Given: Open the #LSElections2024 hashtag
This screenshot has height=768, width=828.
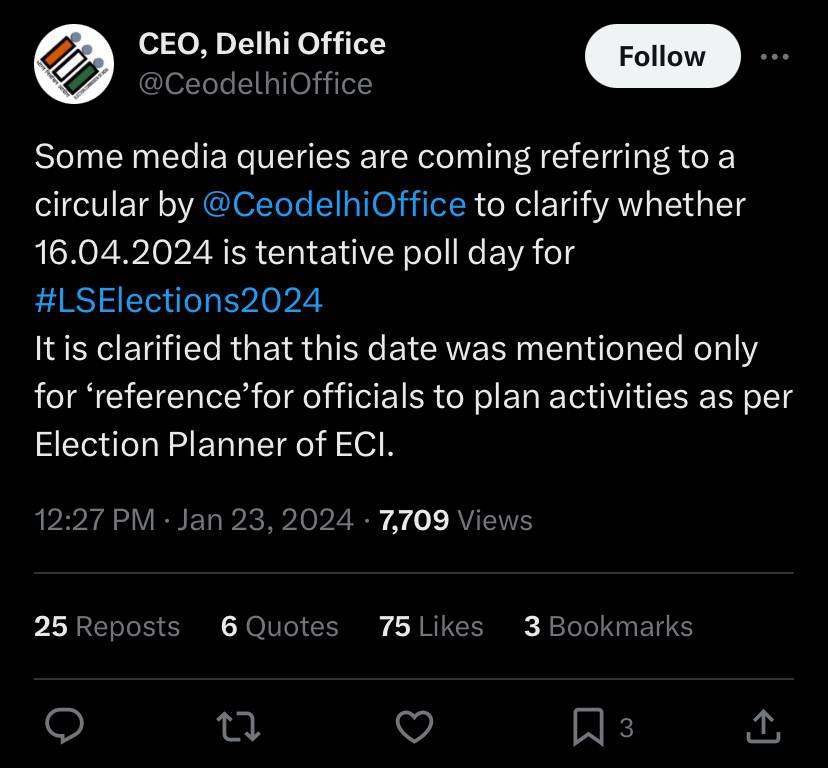Looking at the screenshot, I should 179,301.
